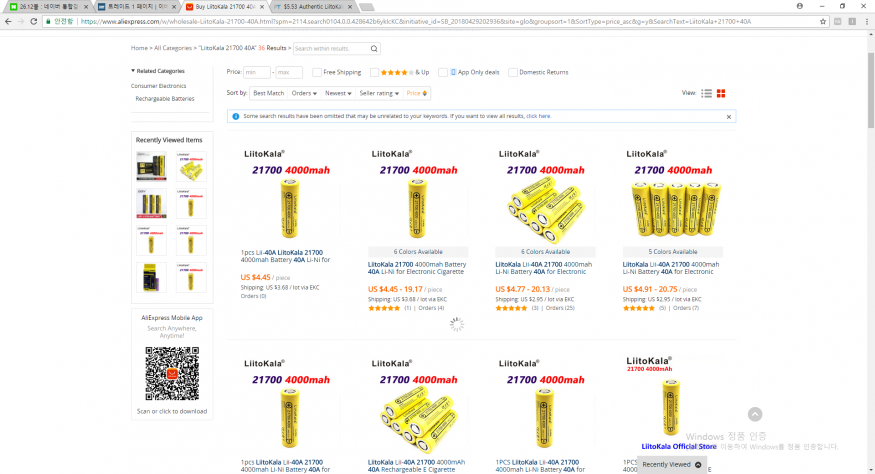Reload the page in the browser

[33, 21]
